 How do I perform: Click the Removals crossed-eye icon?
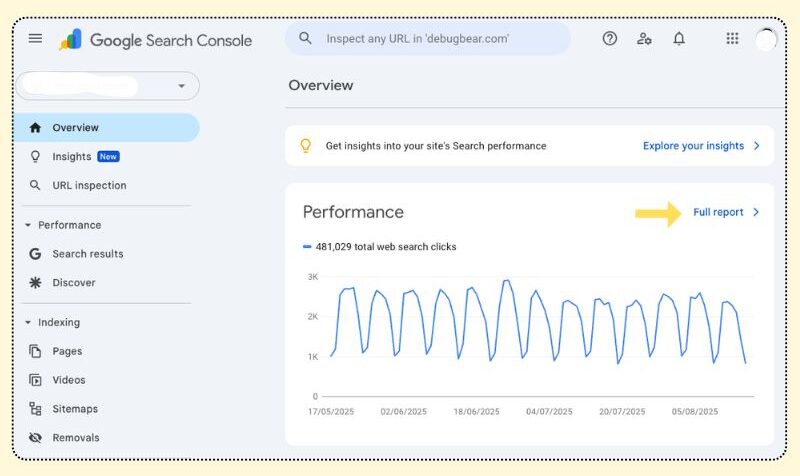35,438
